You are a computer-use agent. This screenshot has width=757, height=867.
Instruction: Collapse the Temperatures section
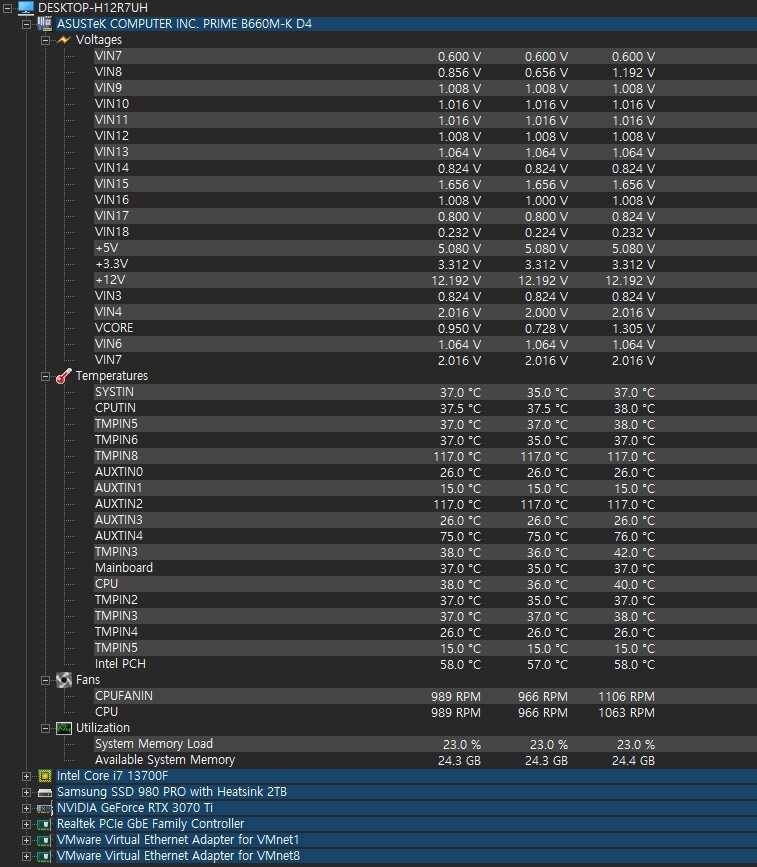45,377
